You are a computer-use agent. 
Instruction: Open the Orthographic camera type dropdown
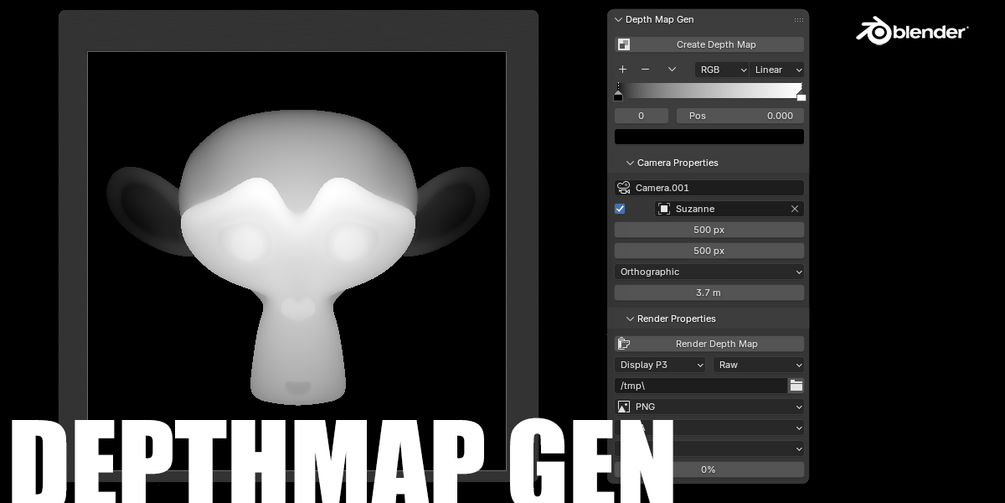pyautogui.click(x=709, y=272)
